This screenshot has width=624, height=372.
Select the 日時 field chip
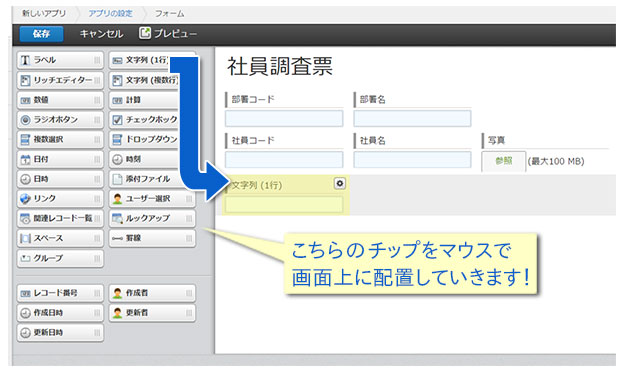click(60, 179)
